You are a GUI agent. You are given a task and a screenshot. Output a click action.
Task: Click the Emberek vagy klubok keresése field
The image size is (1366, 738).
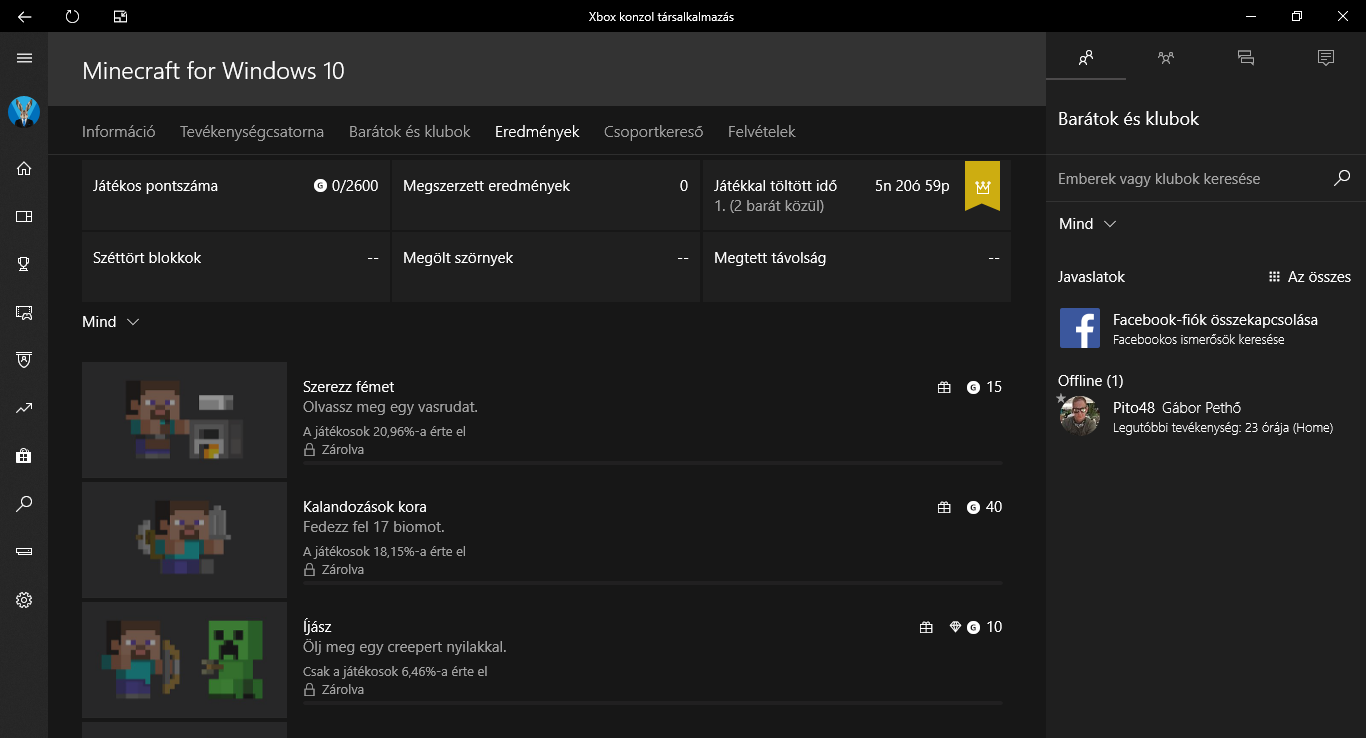(x=1190, y=179)
